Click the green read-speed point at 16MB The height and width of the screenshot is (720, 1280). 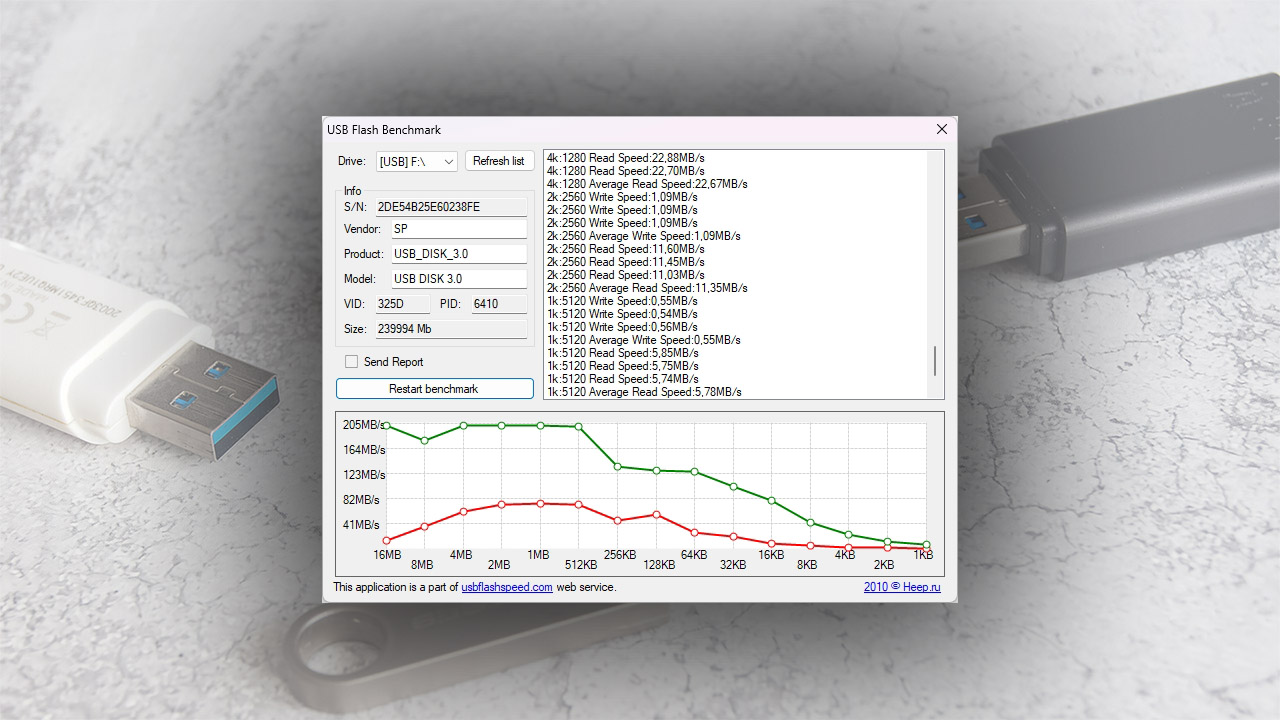click(387, 426)
